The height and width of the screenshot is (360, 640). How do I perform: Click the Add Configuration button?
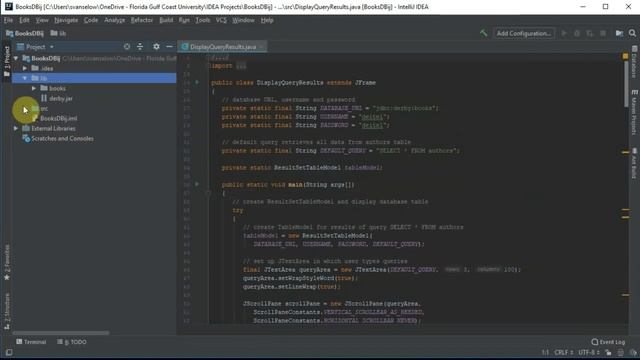[524, 33]
